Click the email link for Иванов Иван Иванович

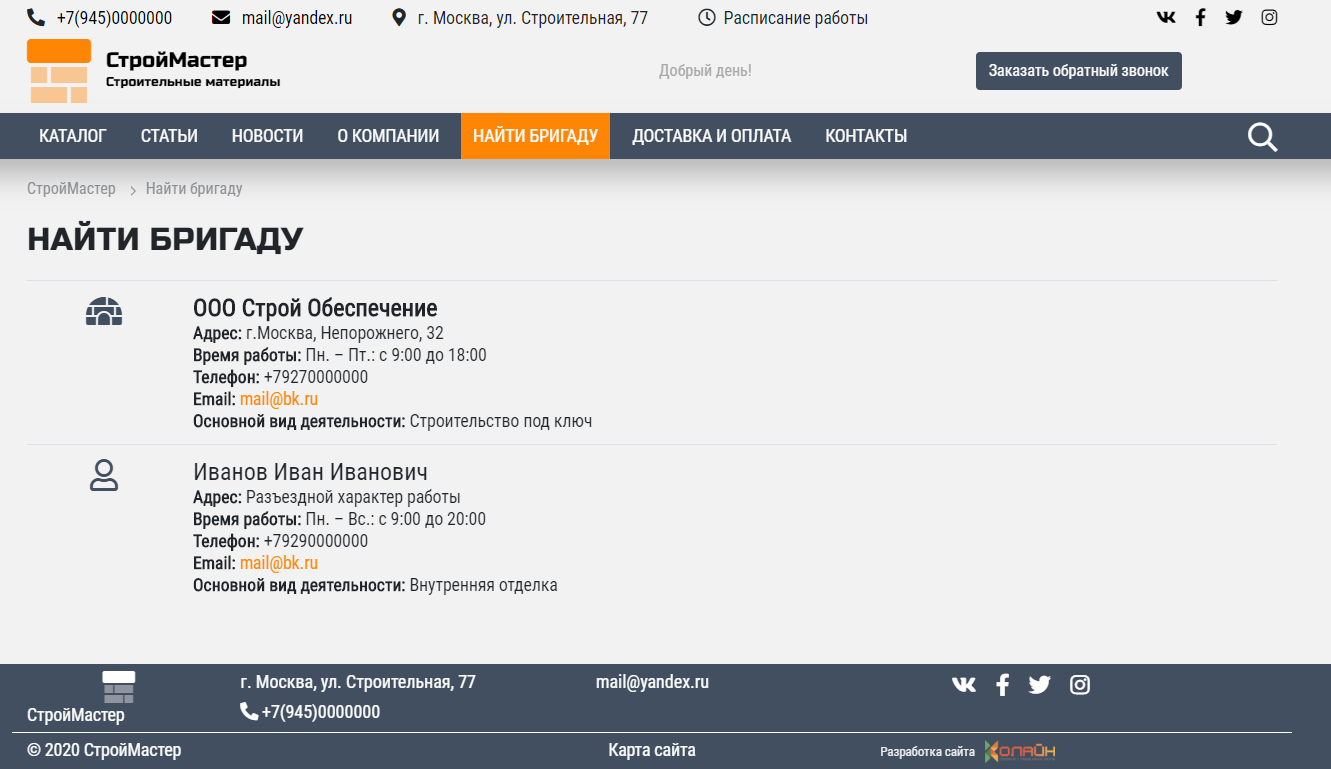(x=279, y=564)
